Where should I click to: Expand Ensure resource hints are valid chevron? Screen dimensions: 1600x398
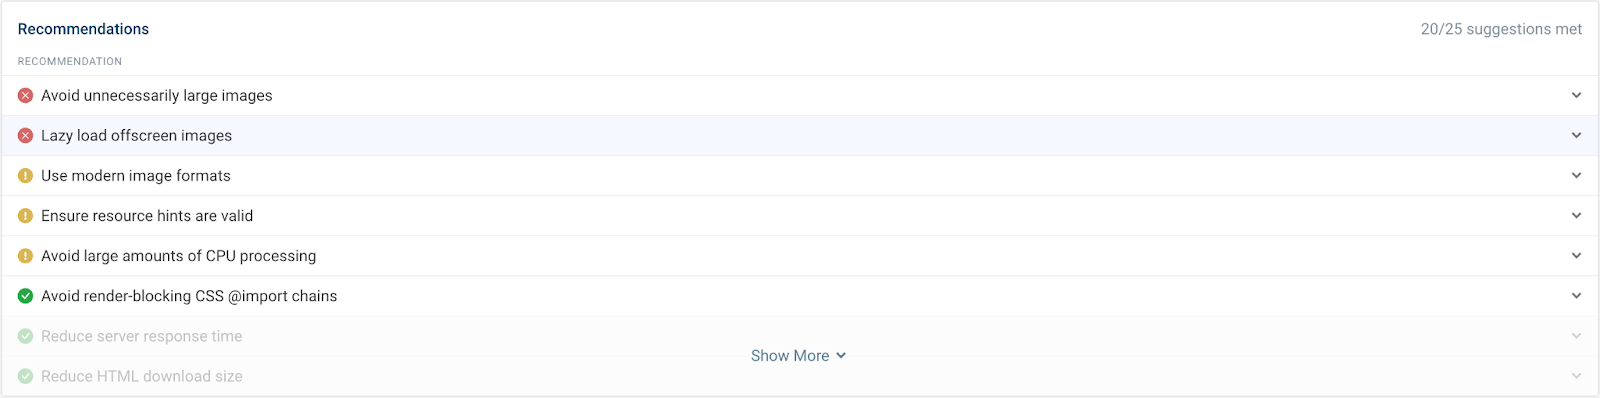[x=1576, y=216]
